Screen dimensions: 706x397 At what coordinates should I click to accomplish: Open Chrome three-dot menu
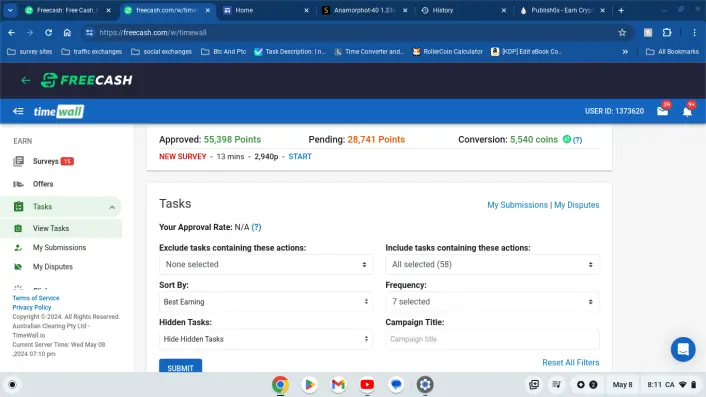pyautogui.click(x=694, y=32)
